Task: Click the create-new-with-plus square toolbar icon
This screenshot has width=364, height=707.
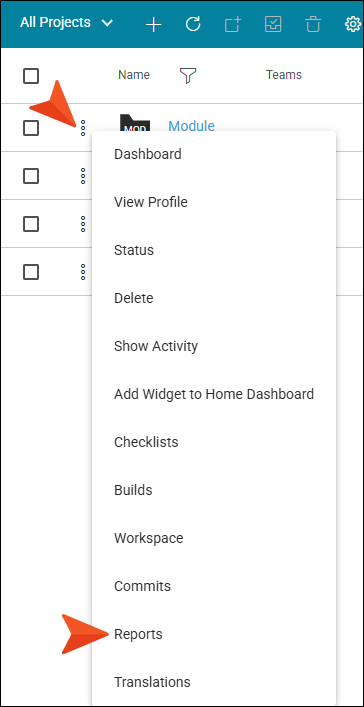Action: 233,24
